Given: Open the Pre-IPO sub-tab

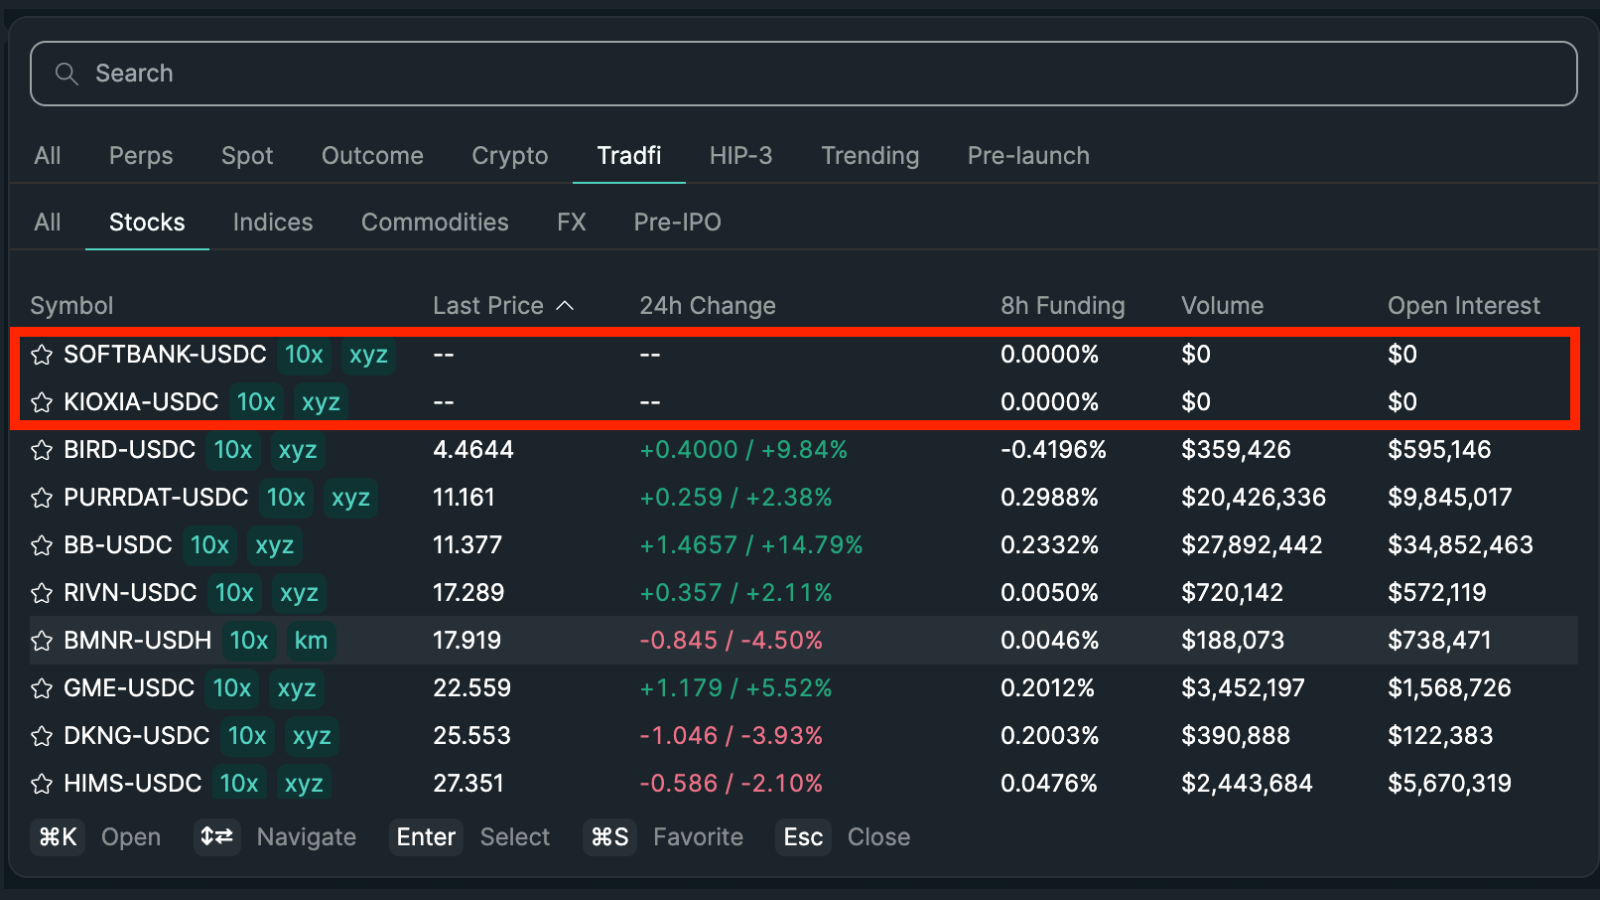Looking at the screenshot, I should (677, 222).
